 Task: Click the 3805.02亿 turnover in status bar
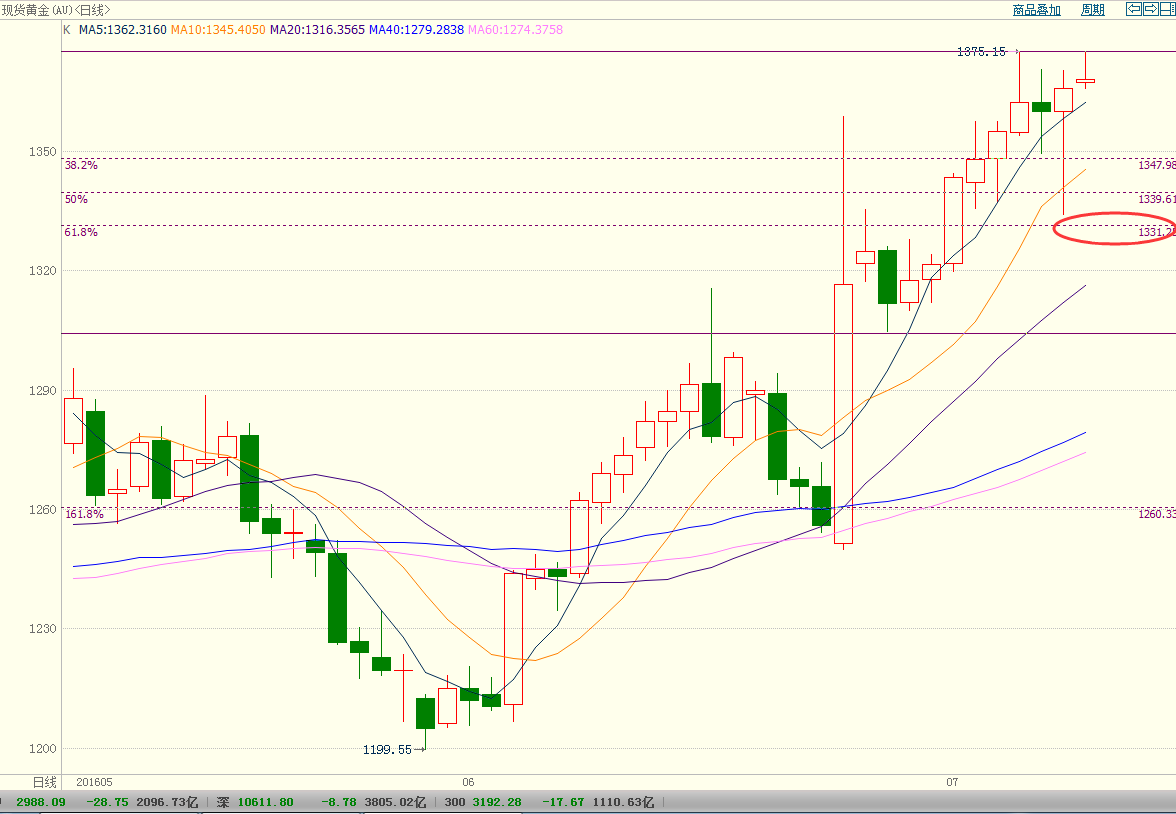click(395, 802)
